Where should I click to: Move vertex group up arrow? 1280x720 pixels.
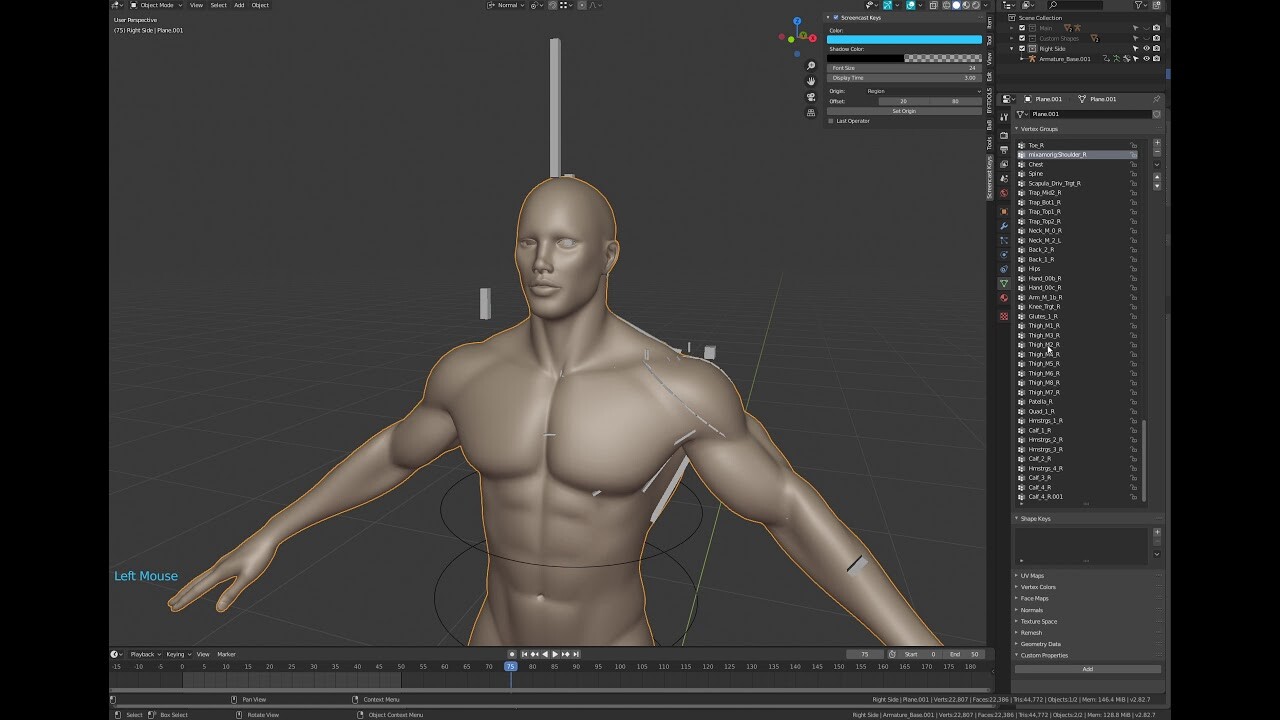1157,177
